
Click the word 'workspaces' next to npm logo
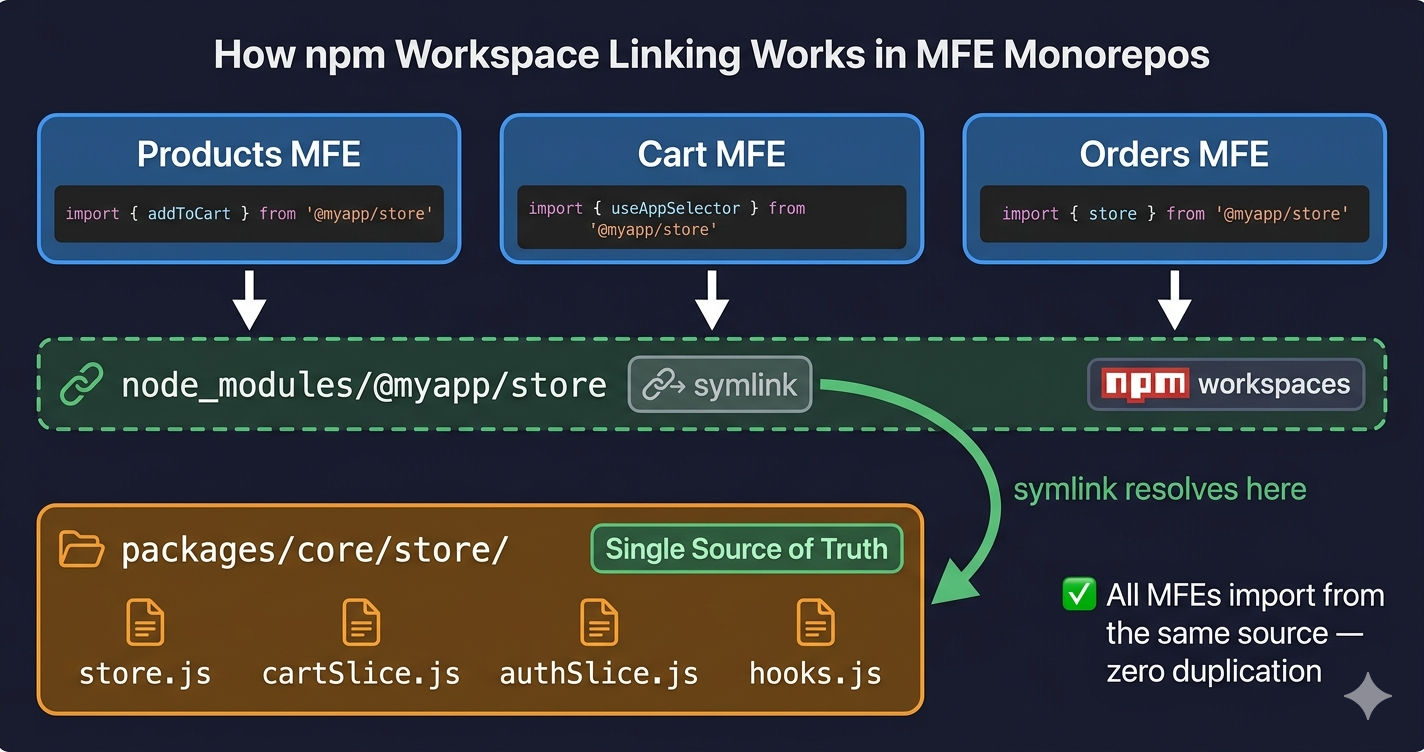click(1274, 384)
